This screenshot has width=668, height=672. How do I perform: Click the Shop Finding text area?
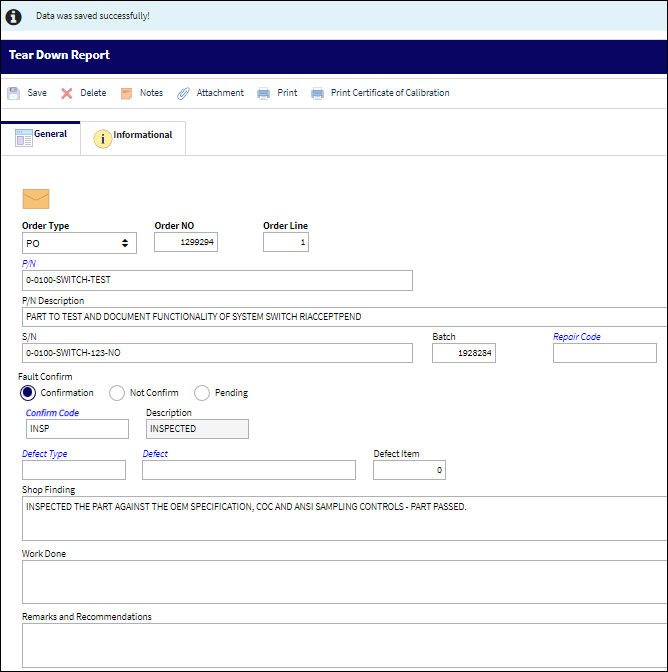click(x=344, y=519)
